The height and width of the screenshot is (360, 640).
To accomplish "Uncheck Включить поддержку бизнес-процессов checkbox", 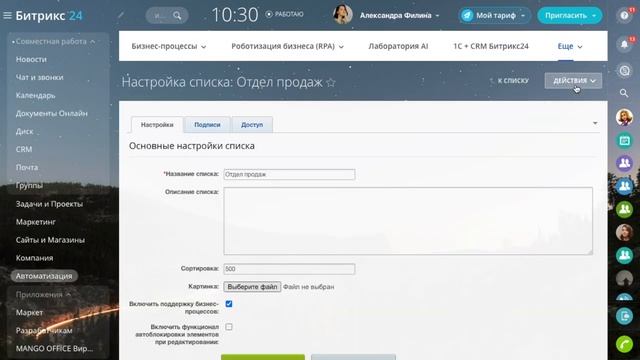I will point(229,304).
